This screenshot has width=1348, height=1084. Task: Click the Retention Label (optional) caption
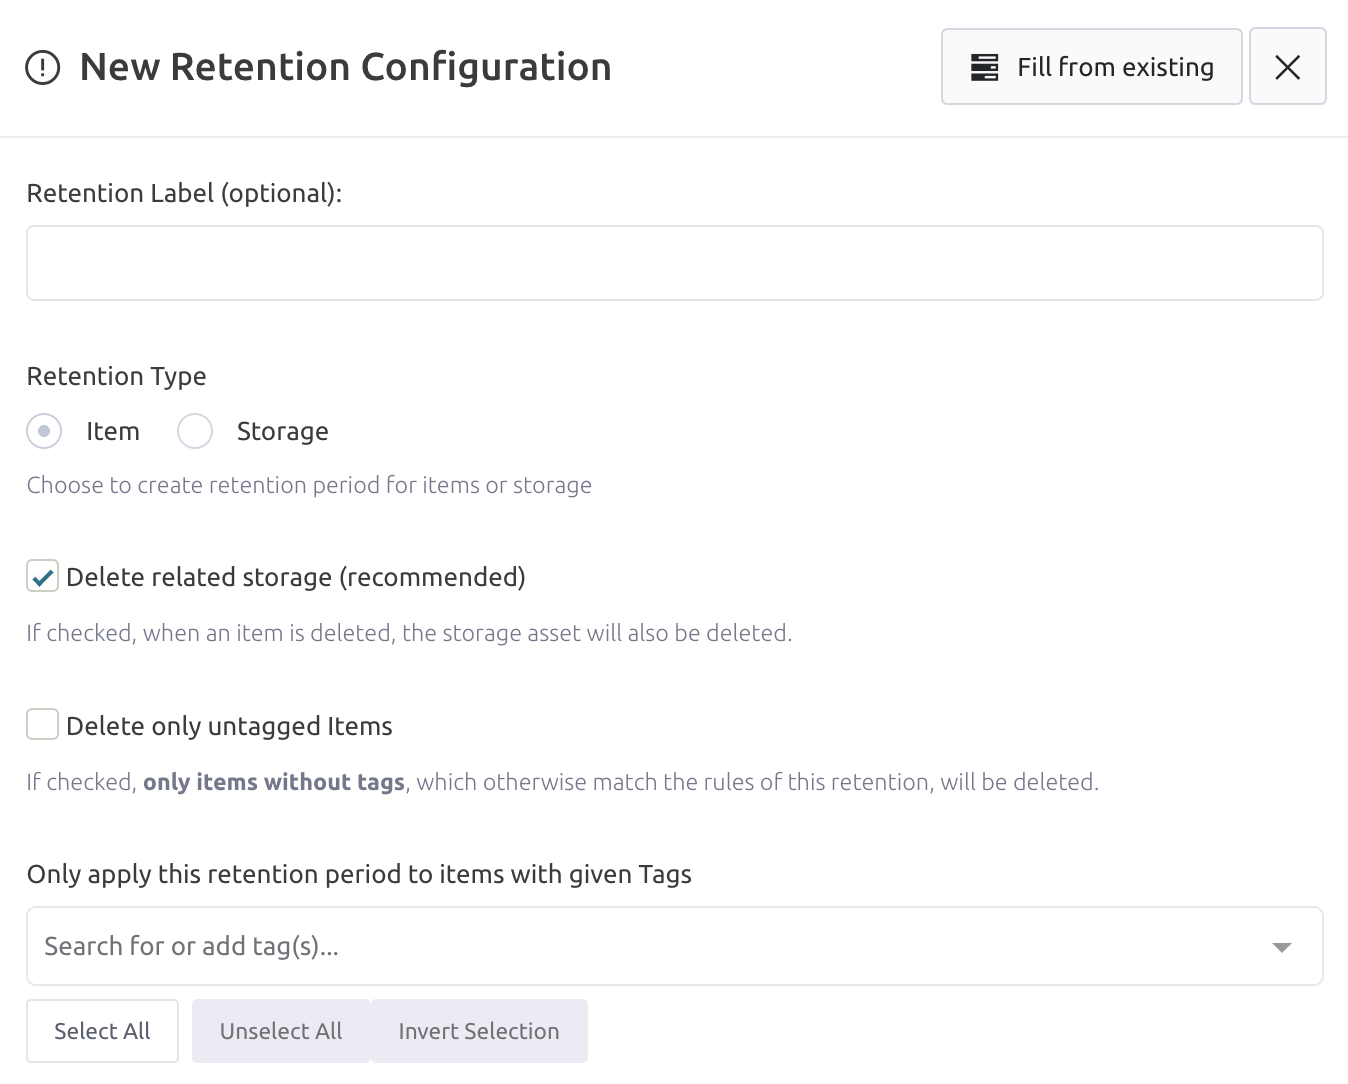pyautogui.click(x=184, y=193)
